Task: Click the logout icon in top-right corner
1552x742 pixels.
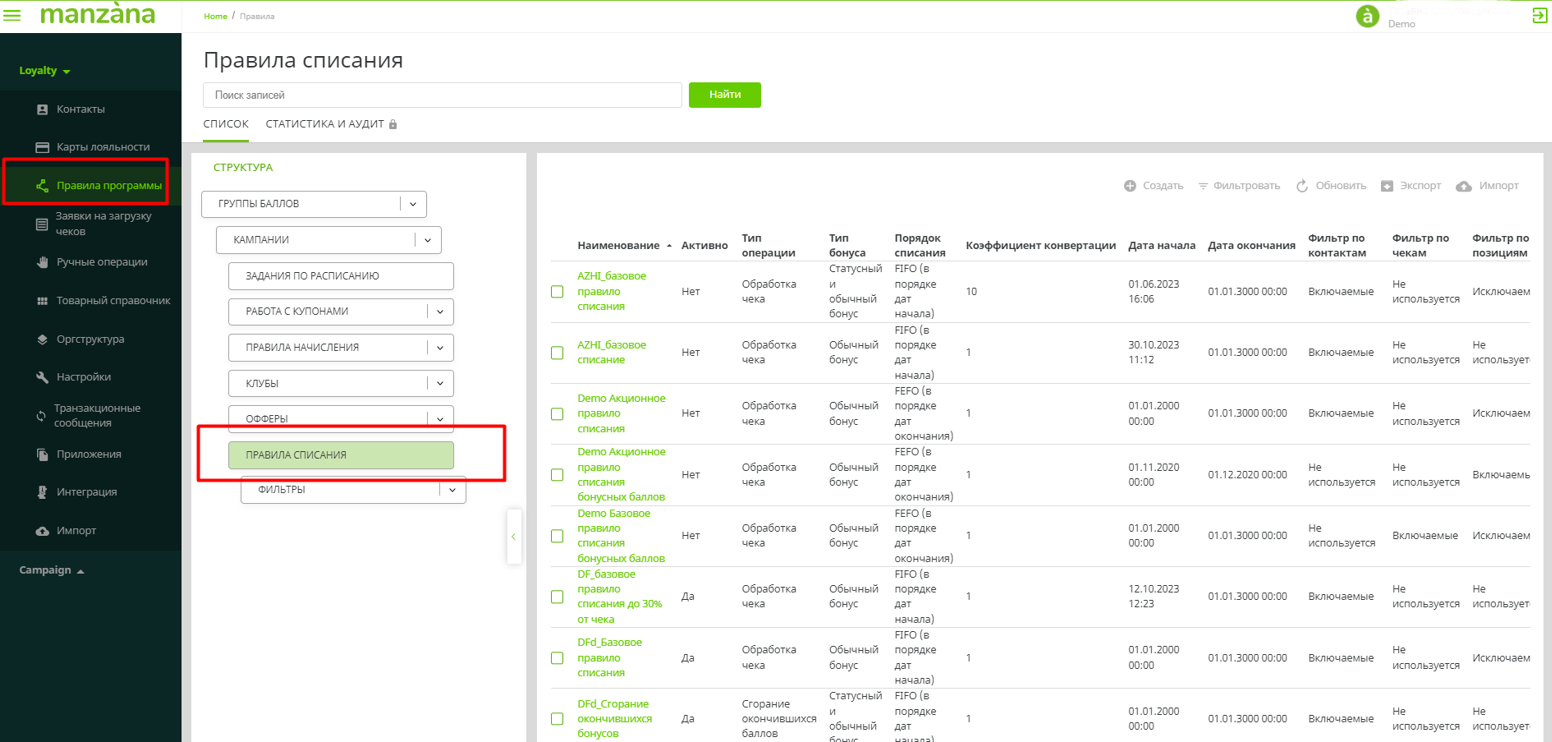Action: pyautogui.click(x=1539, y=15)
